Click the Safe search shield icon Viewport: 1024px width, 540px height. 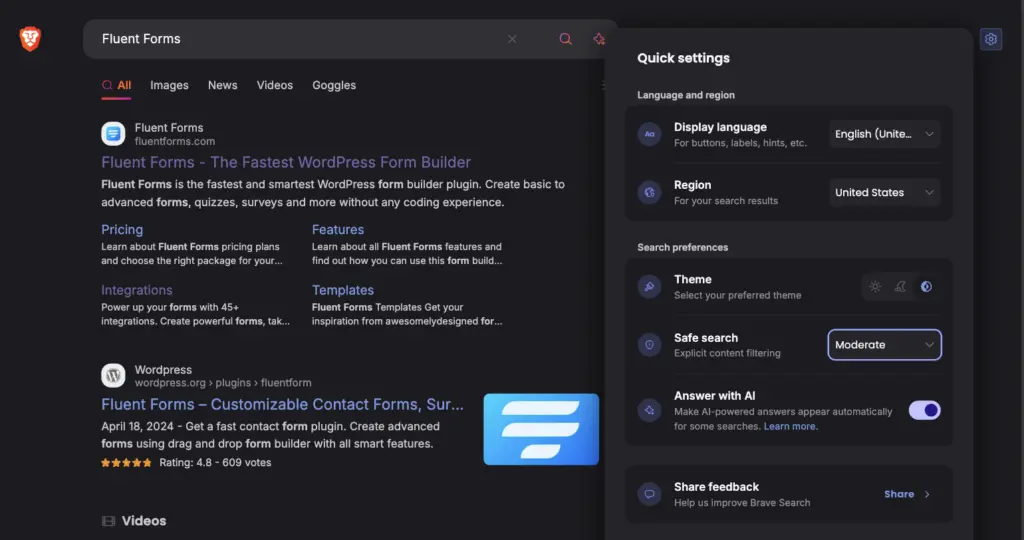[649, 345]
